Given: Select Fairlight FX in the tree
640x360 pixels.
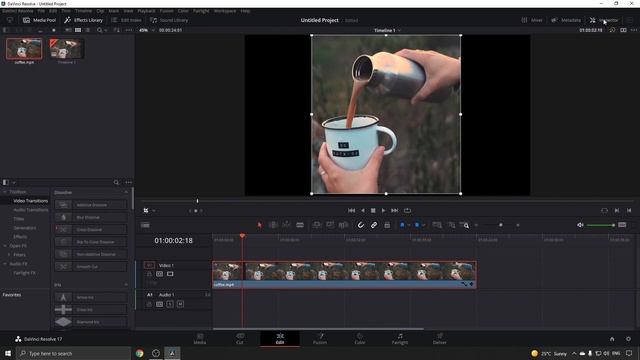Looking at the screenshot, I should [24, 273].
